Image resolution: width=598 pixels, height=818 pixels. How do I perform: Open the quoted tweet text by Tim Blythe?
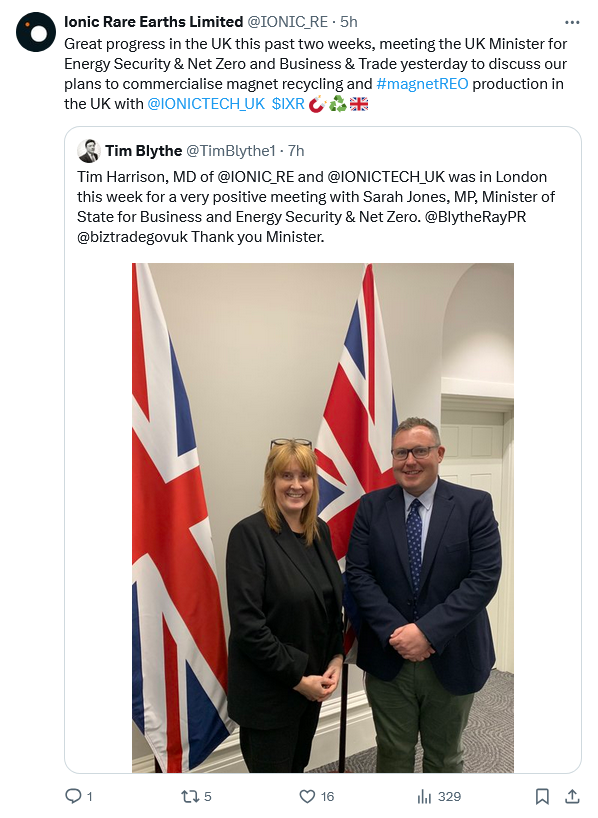316,207
